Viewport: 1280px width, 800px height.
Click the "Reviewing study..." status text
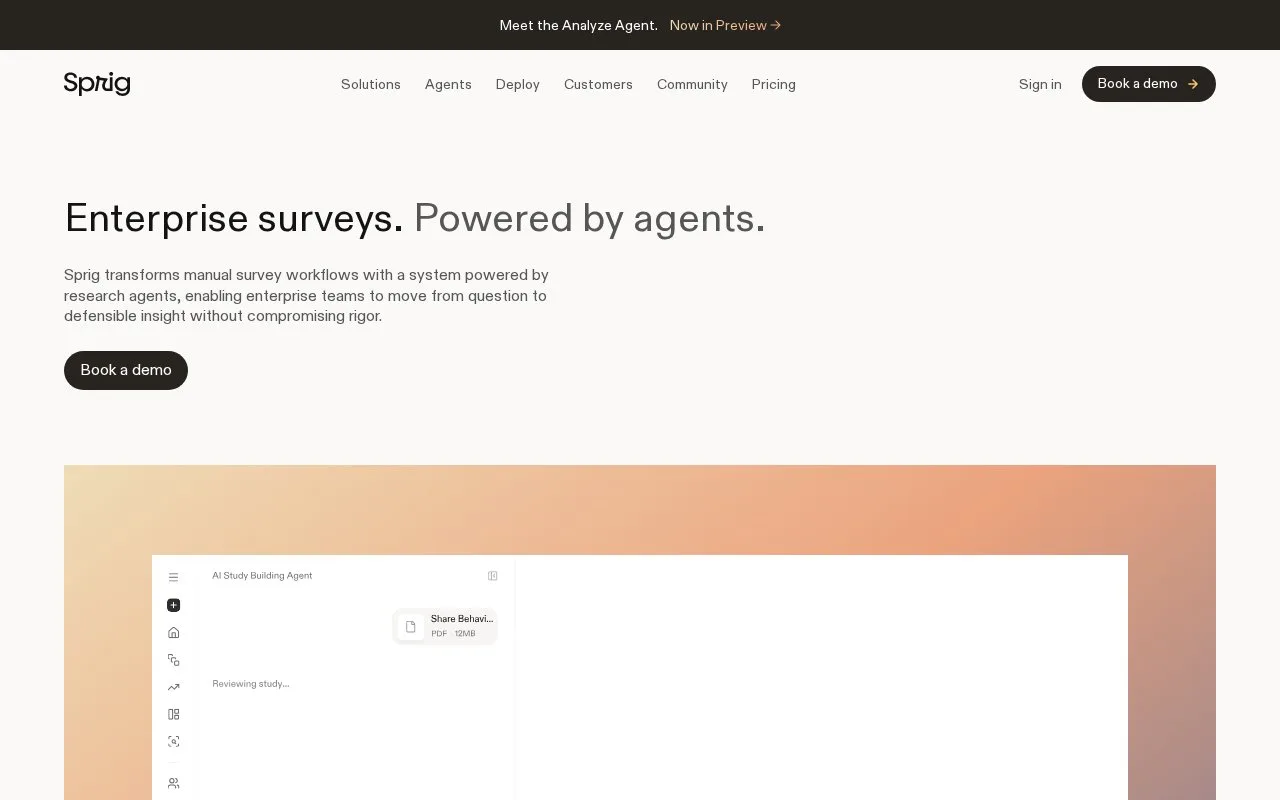(x=251, y=684)
